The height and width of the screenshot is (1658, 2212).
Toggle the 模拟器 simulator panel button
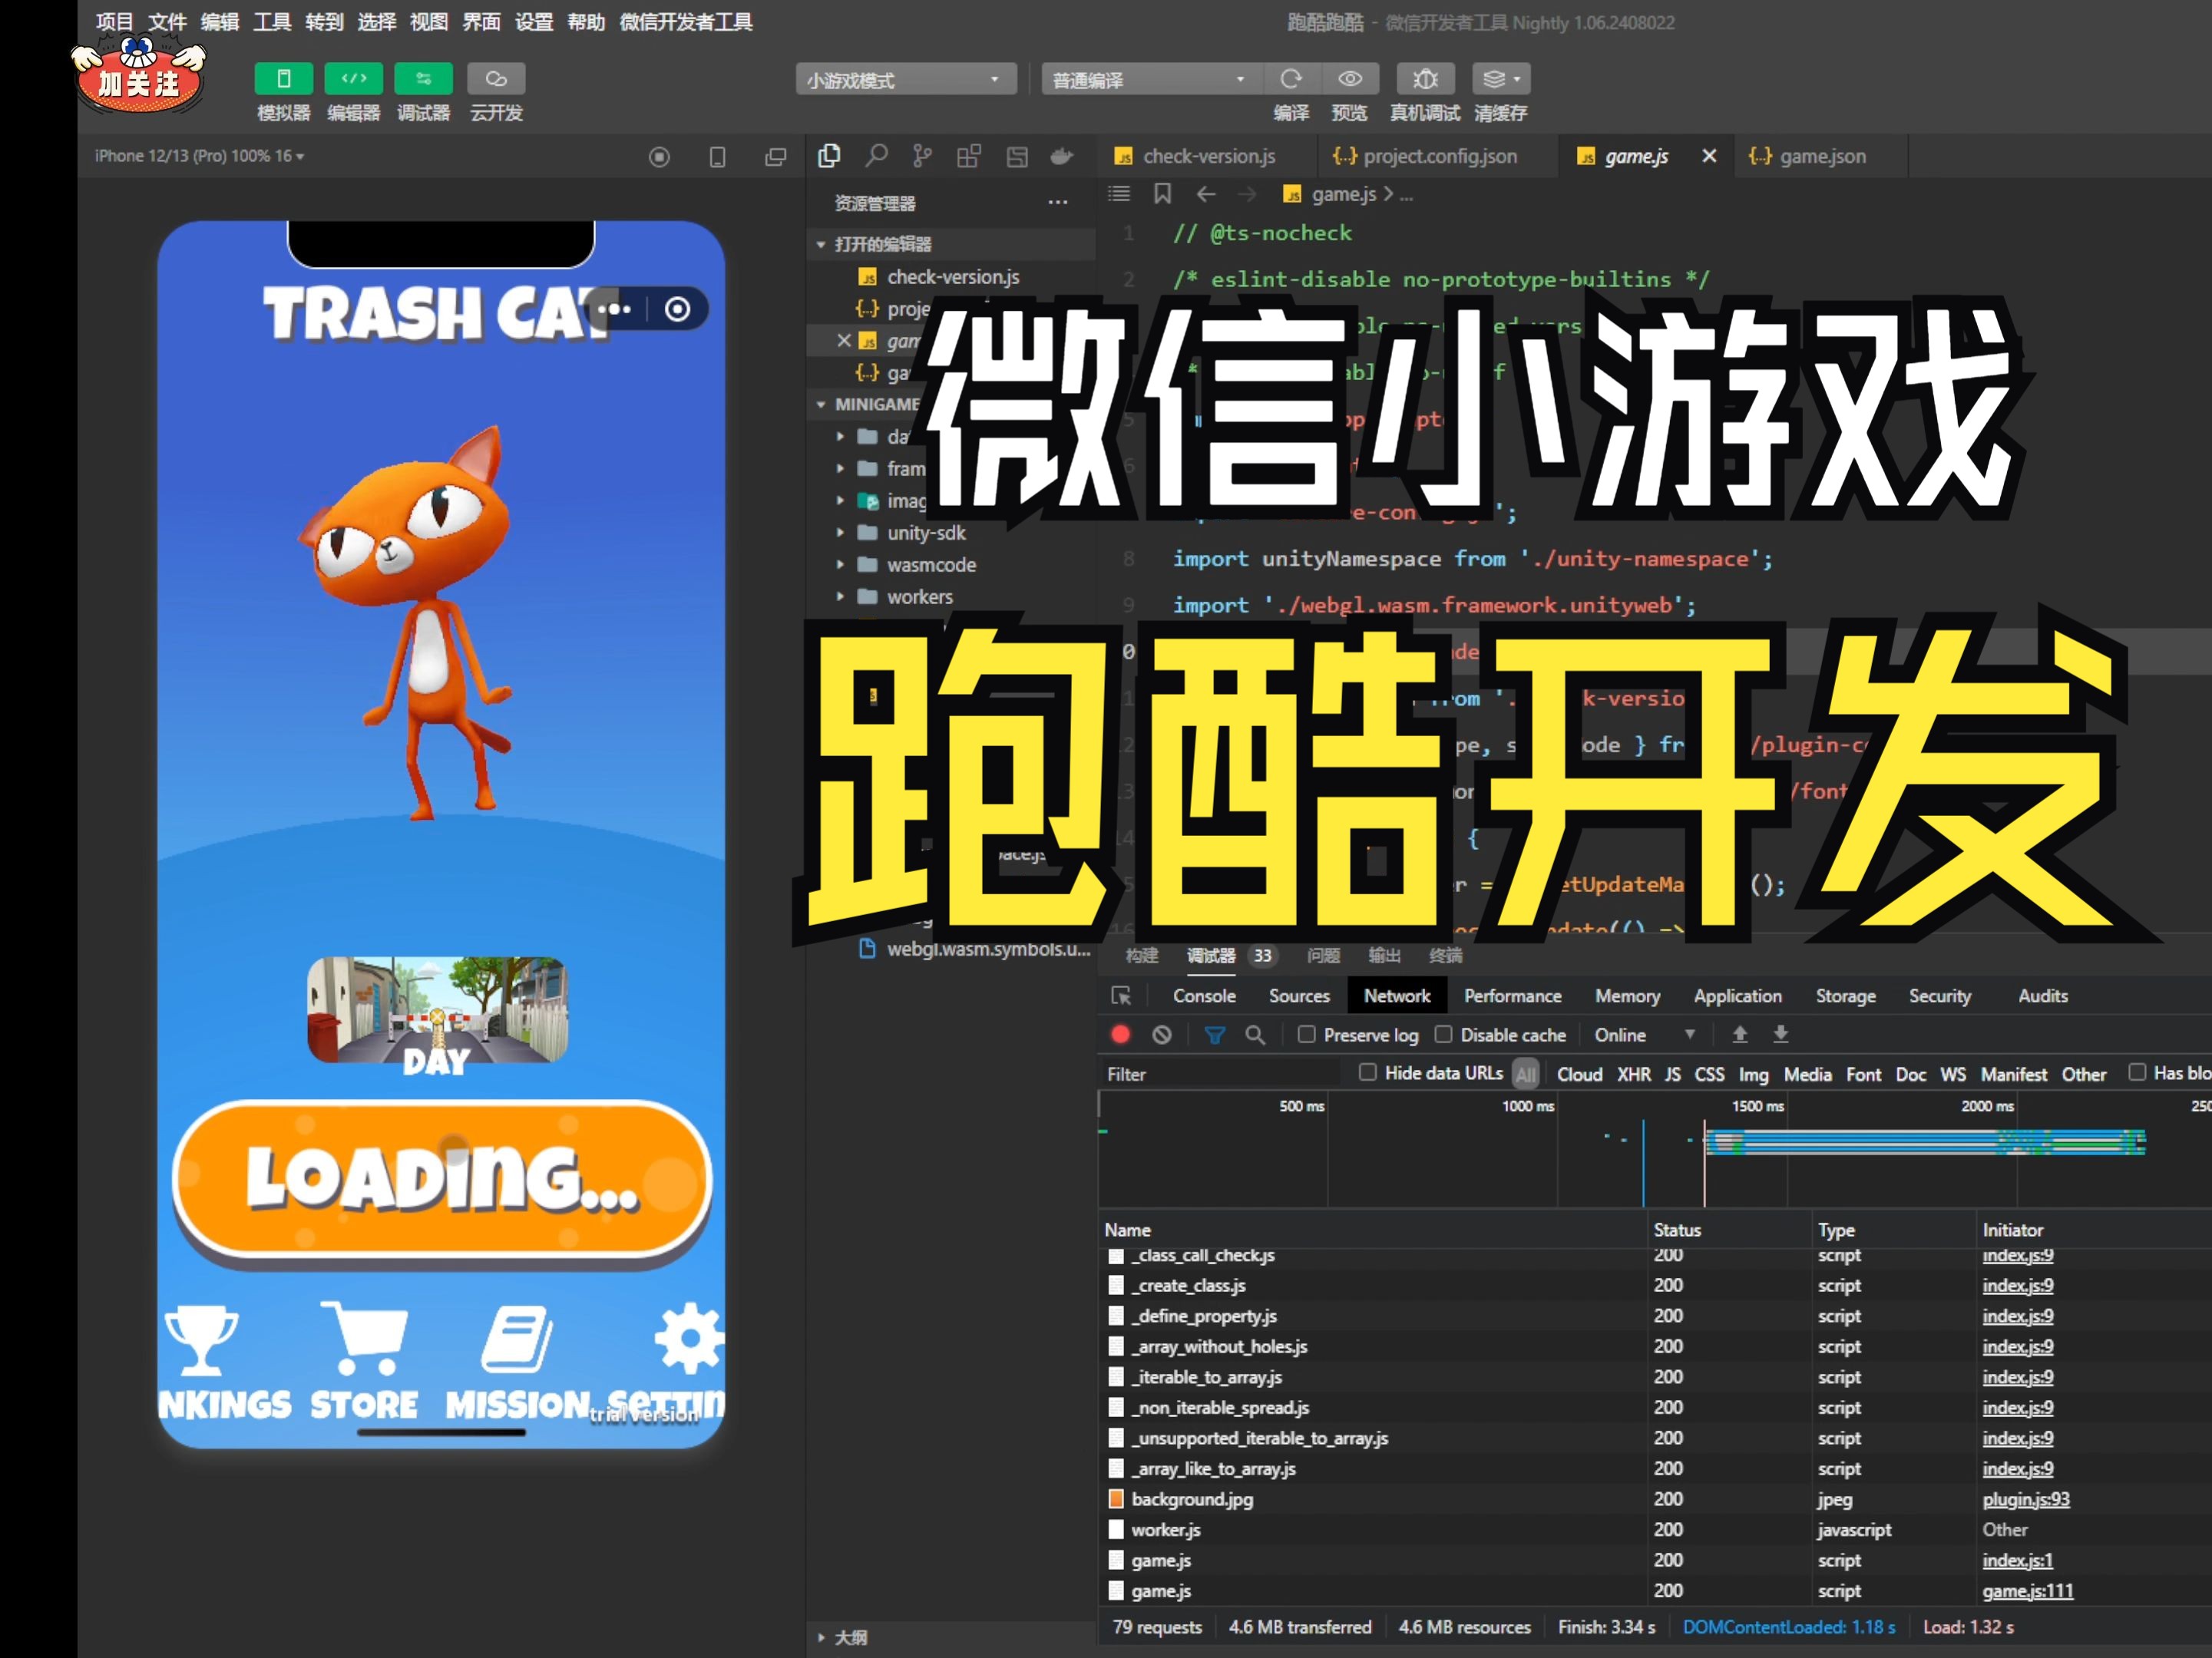pyautogui.click(x=283, y=78)
